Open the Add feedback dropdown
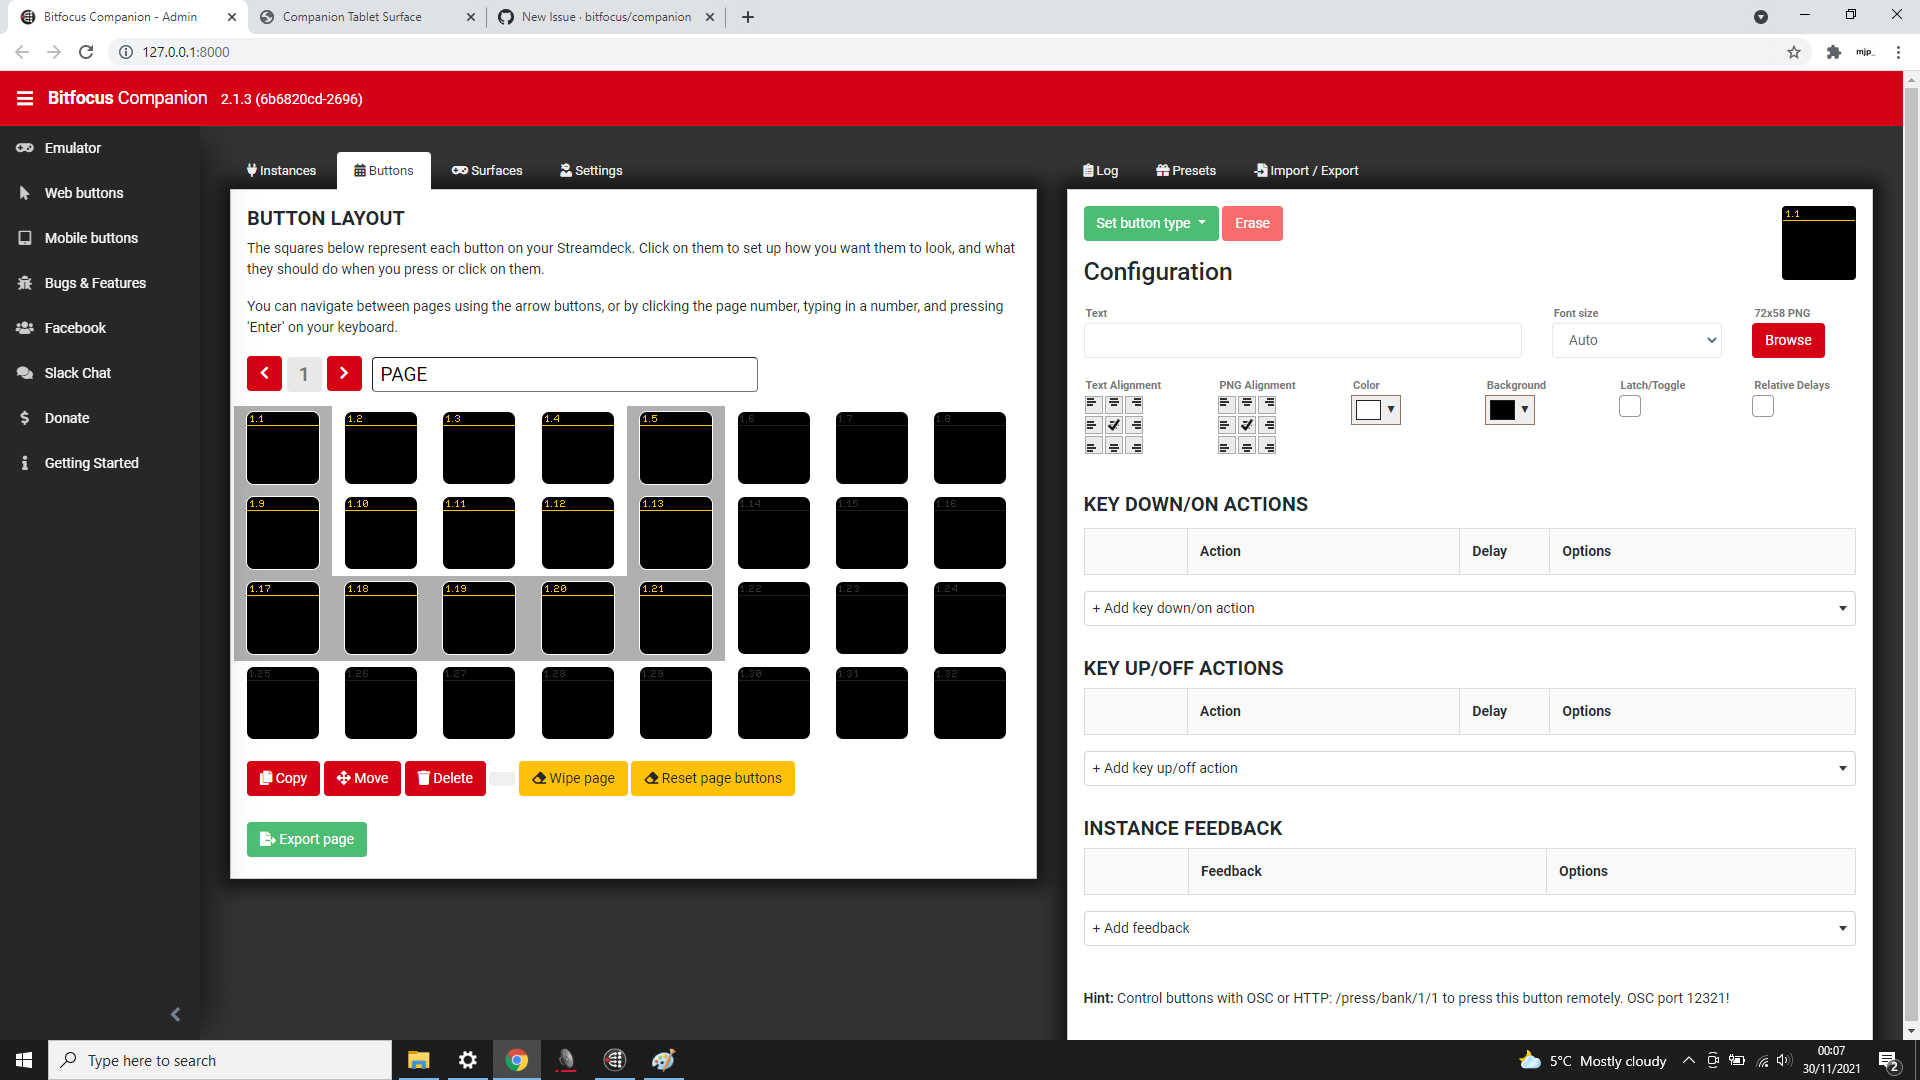 (1468, 928)
